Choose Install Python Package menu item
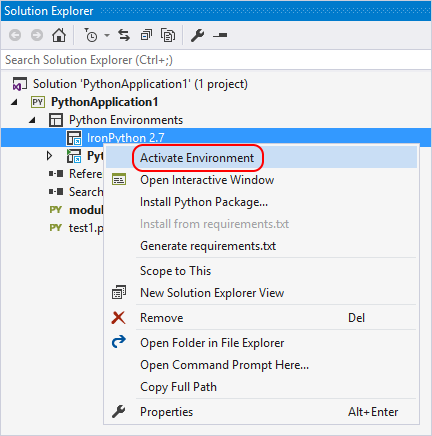432x436 pixels. point(261,202)
